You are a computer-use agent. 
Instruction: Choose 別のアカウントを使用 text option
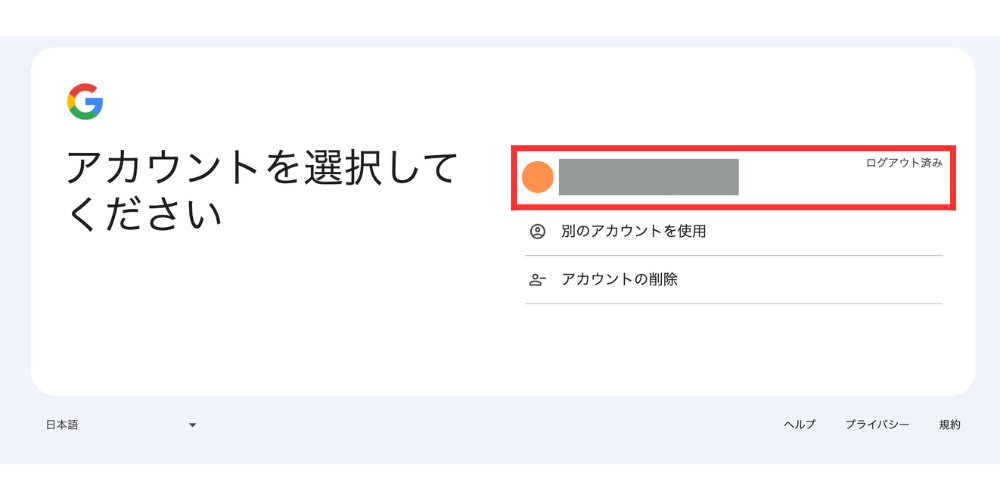(x=634, y=231)
